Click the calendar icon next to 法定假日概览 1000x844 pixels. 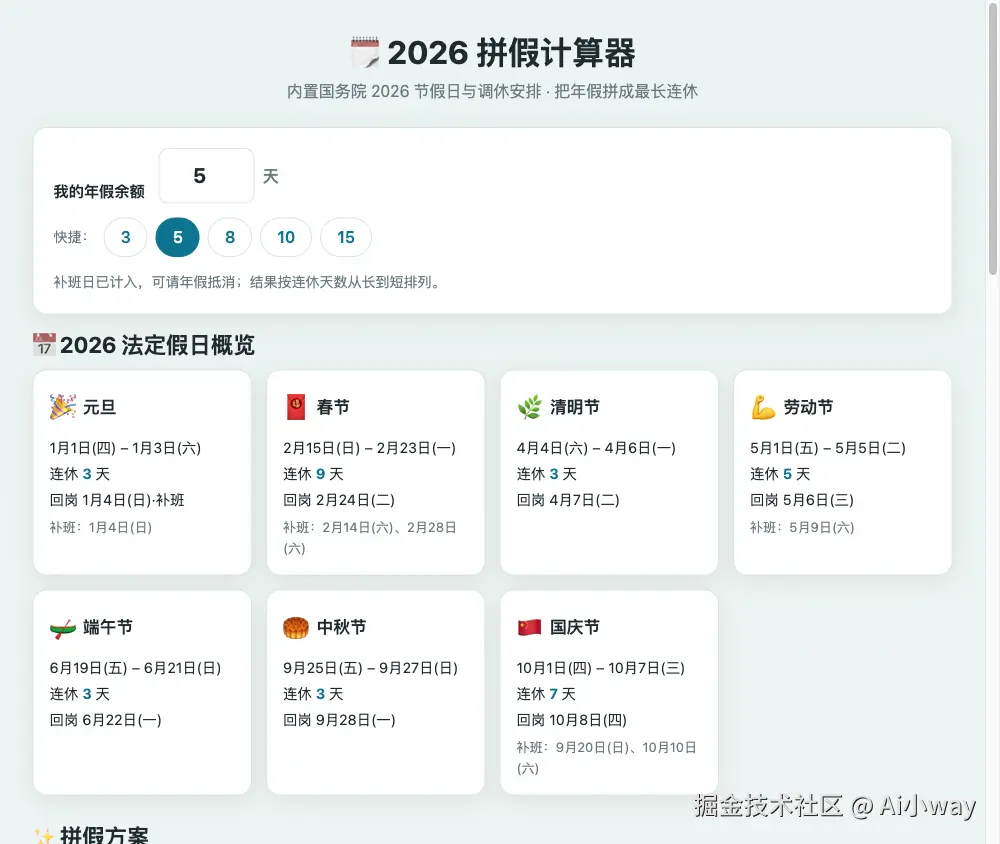[44, 344]
